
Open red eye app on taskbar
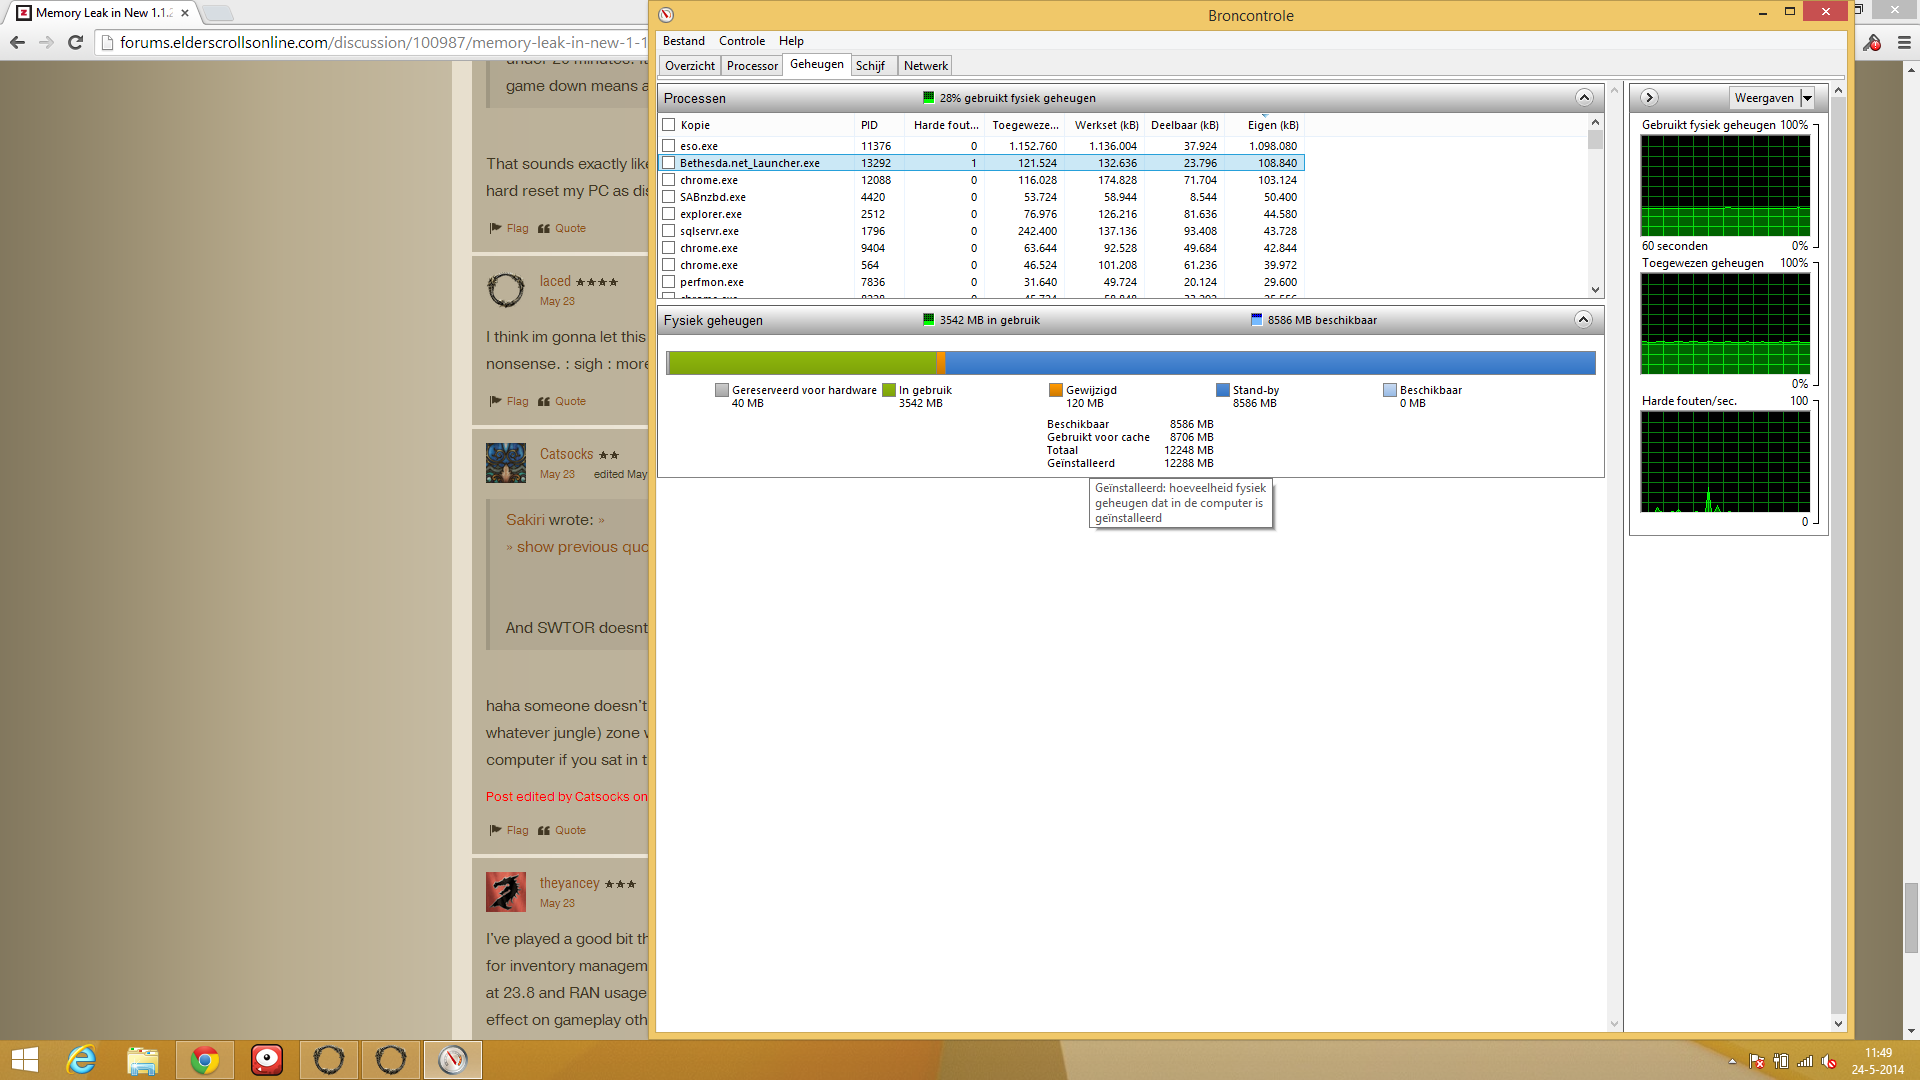267,1060
